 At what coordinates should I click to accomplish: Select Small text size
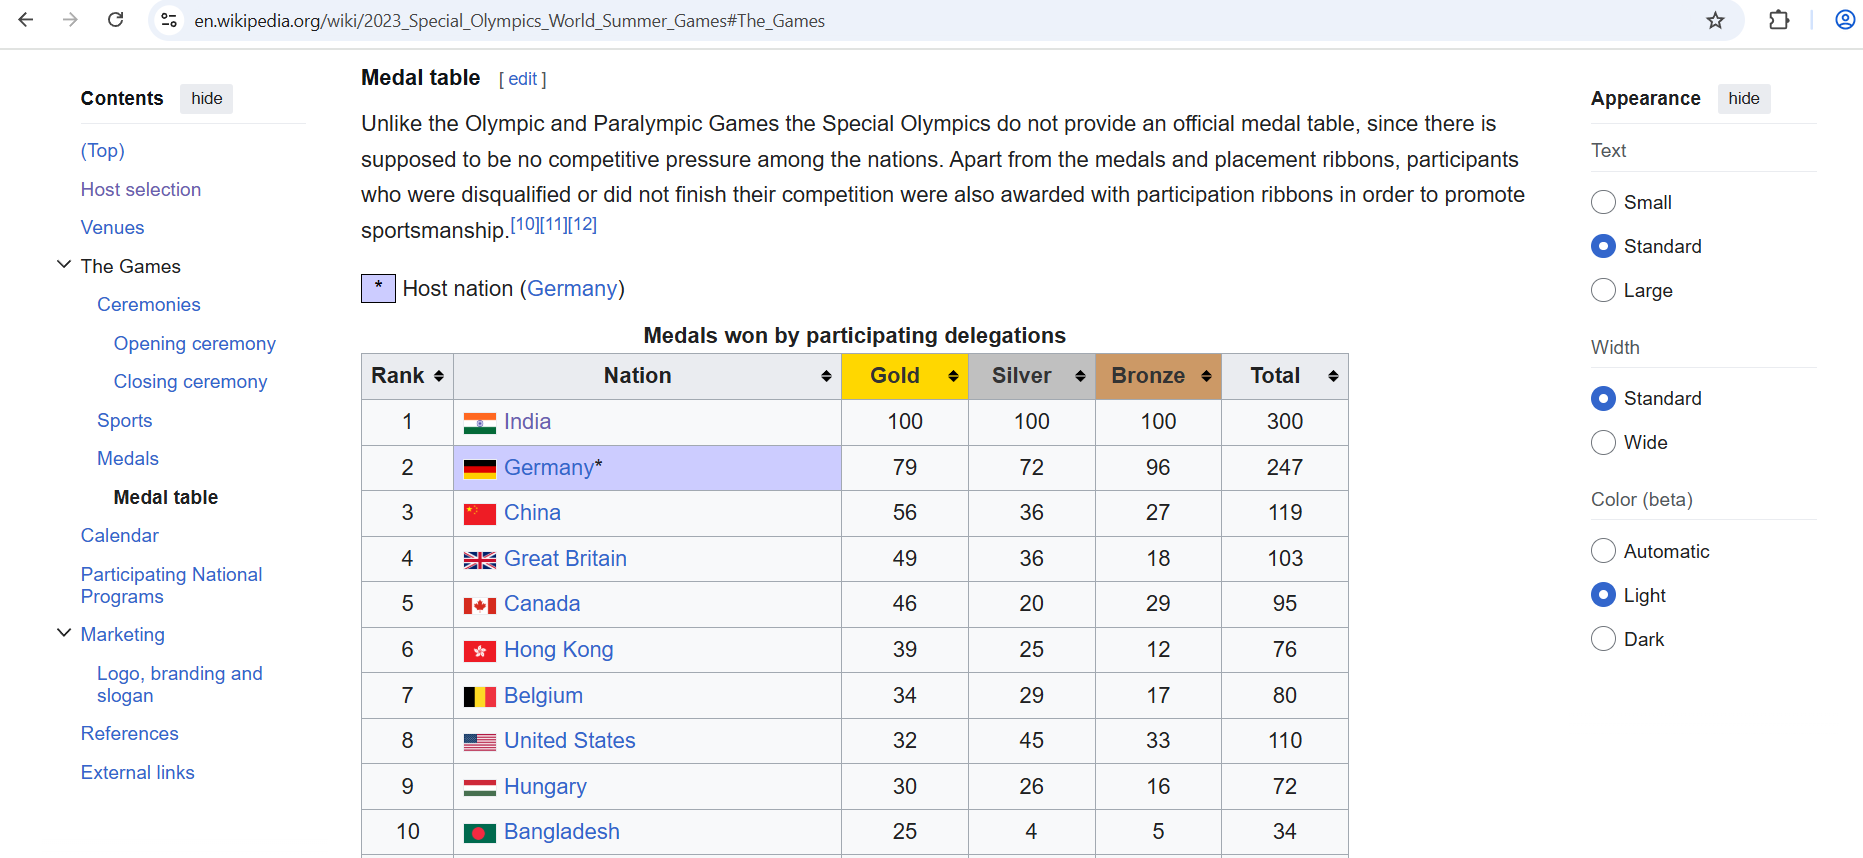(1603, 202)
